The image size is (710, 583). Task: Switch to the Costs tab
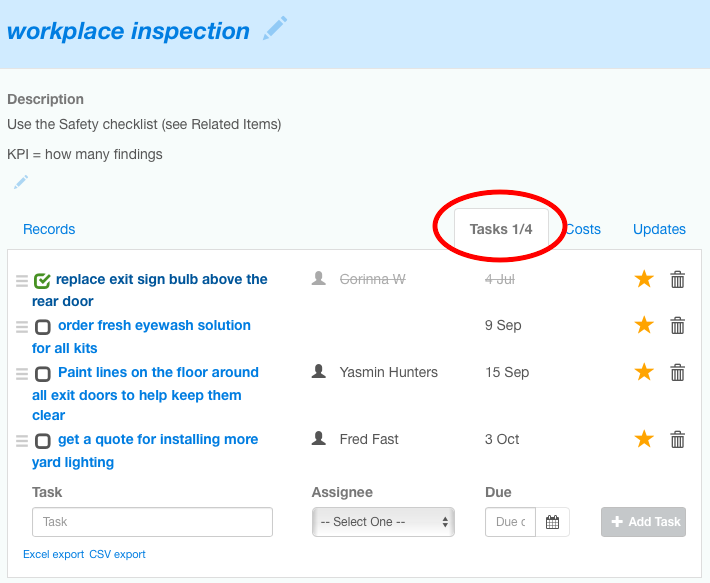tap(583, 229)
